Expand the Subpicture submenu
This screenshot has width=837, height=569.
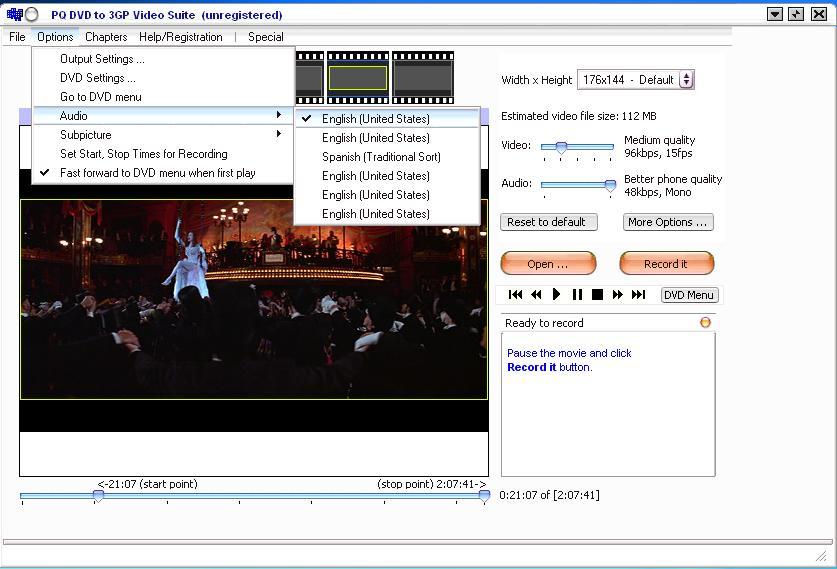click(163, 135)
